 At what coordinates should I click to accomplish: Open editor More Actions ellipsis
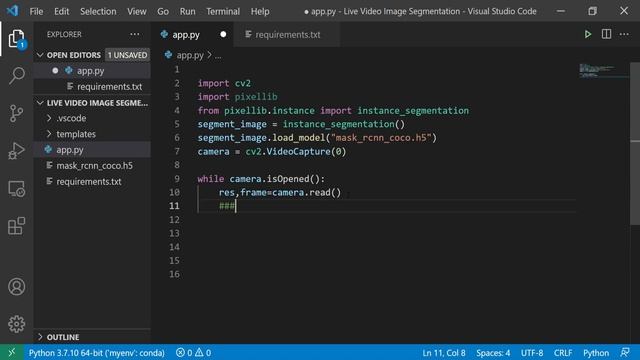pos(624,34)
